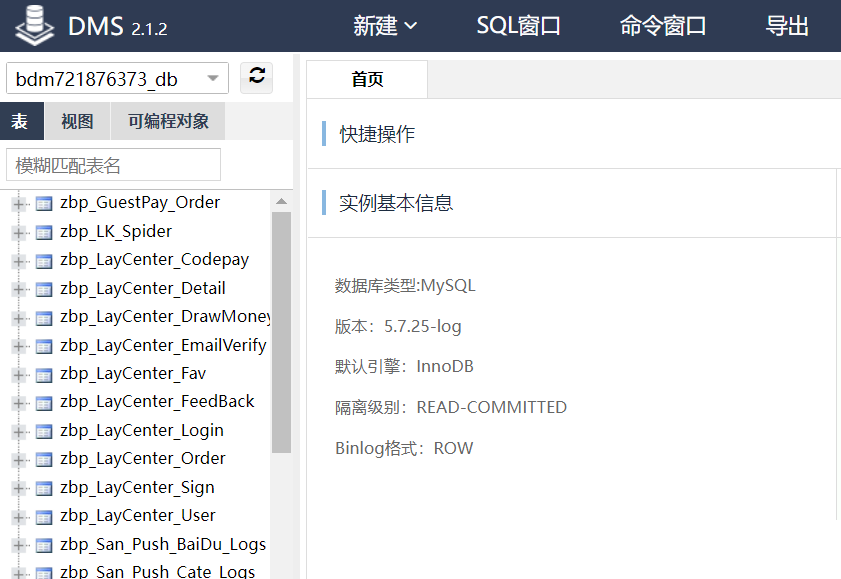The width and height of the screenshot is (841, 579).
Task: Expand the zbp_LayCenter_Sign table node
Action: click(18, 488)
